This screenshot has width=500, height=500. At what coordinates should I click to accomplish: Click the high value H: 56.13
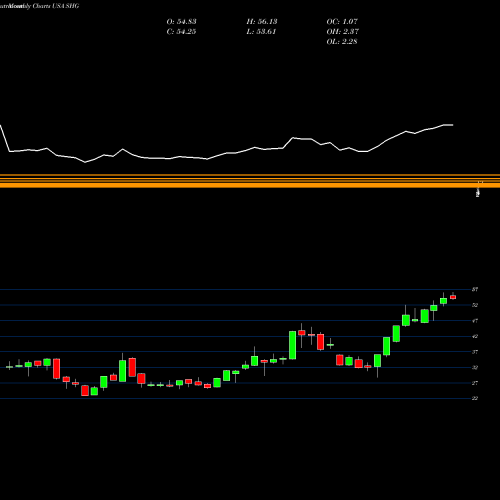[x=262, y=22]
